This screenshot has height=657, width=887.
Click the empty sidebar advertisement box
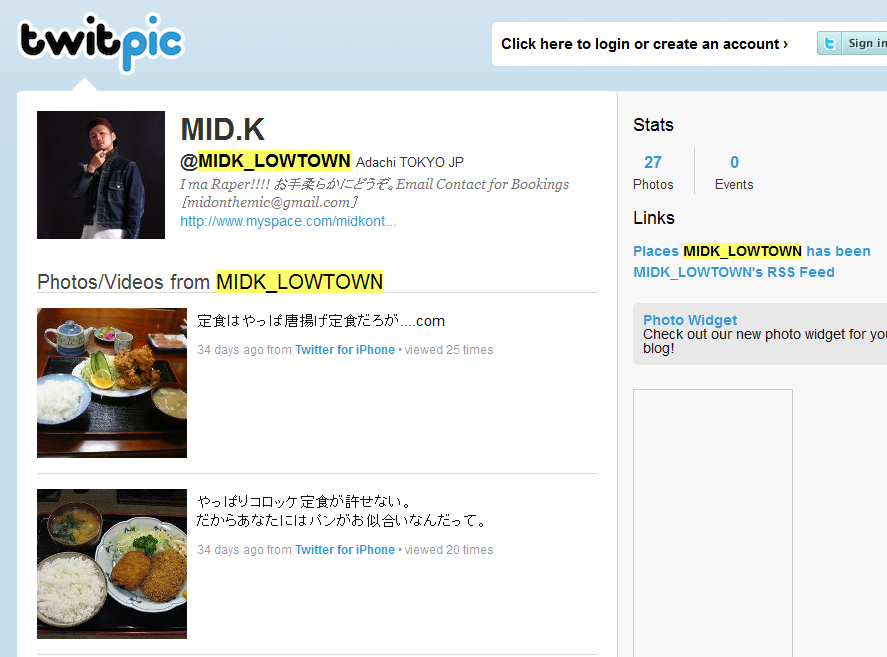click(713, 523)
